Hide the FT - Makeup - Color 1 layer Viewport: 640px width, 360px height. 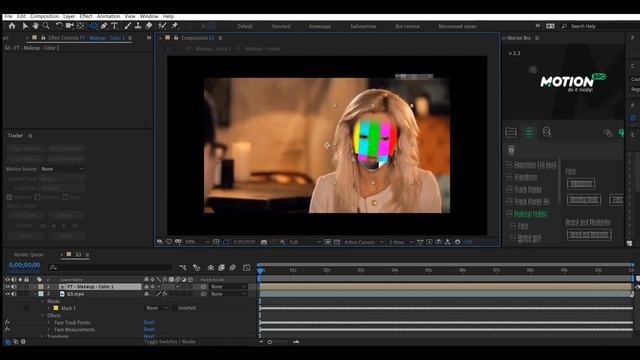coord(7,287)
